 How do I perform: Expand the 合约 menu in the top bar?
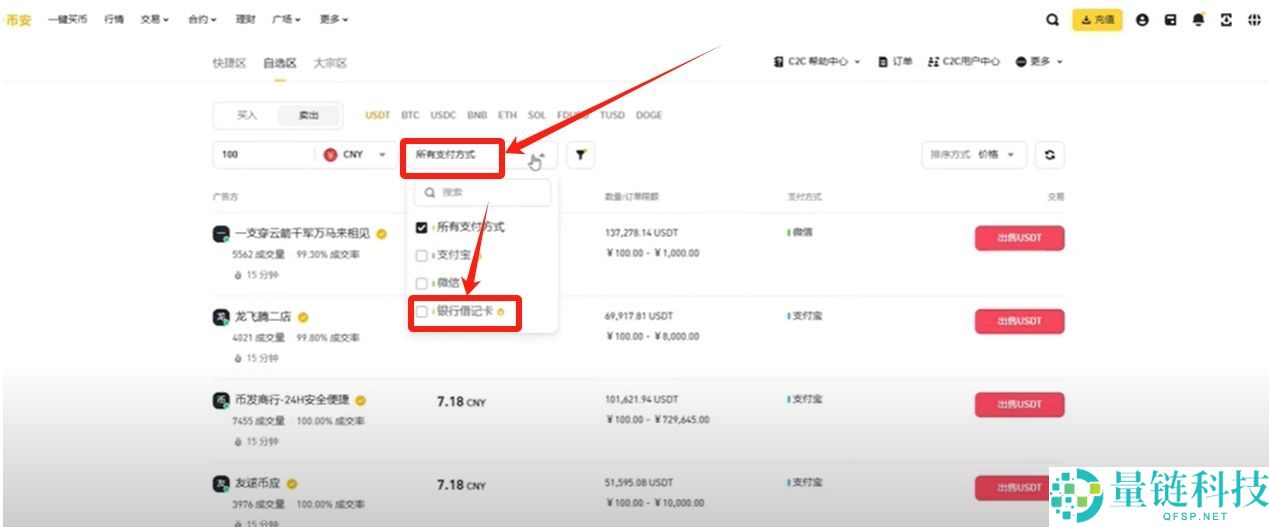tap(203, 19)
